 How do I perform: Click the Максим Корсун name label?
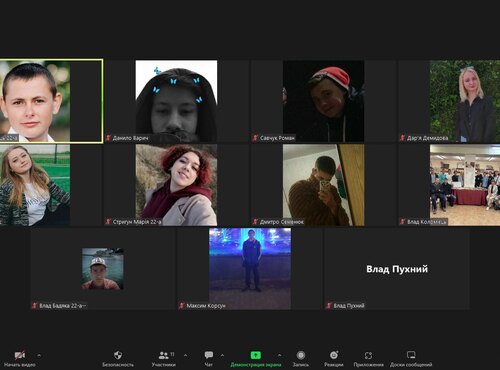(x=206, y=305)
